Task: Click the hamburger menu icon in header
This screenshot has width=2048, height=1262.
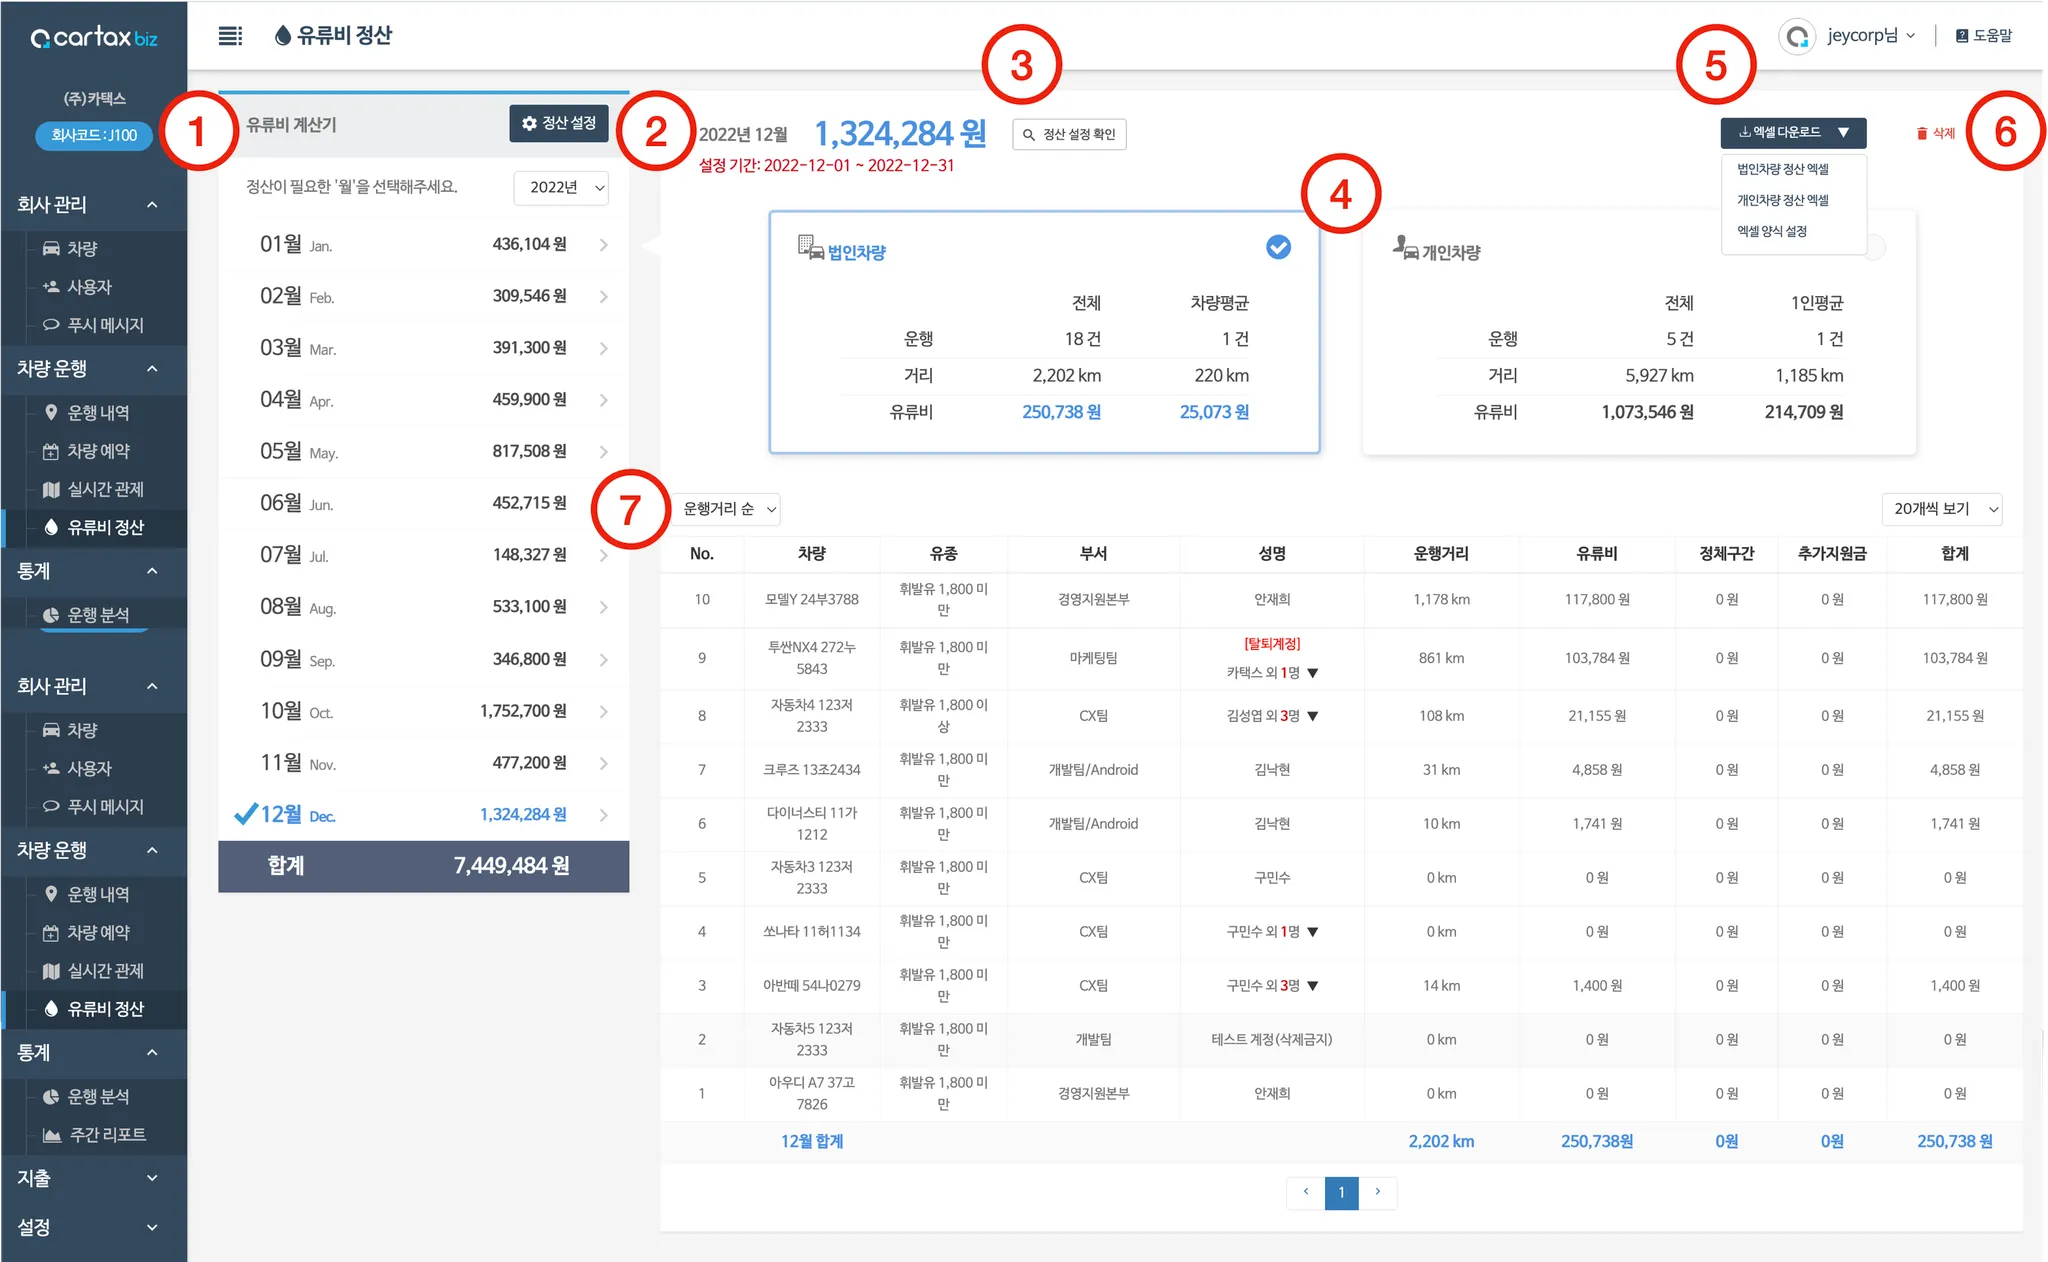Action: (230, 36)
